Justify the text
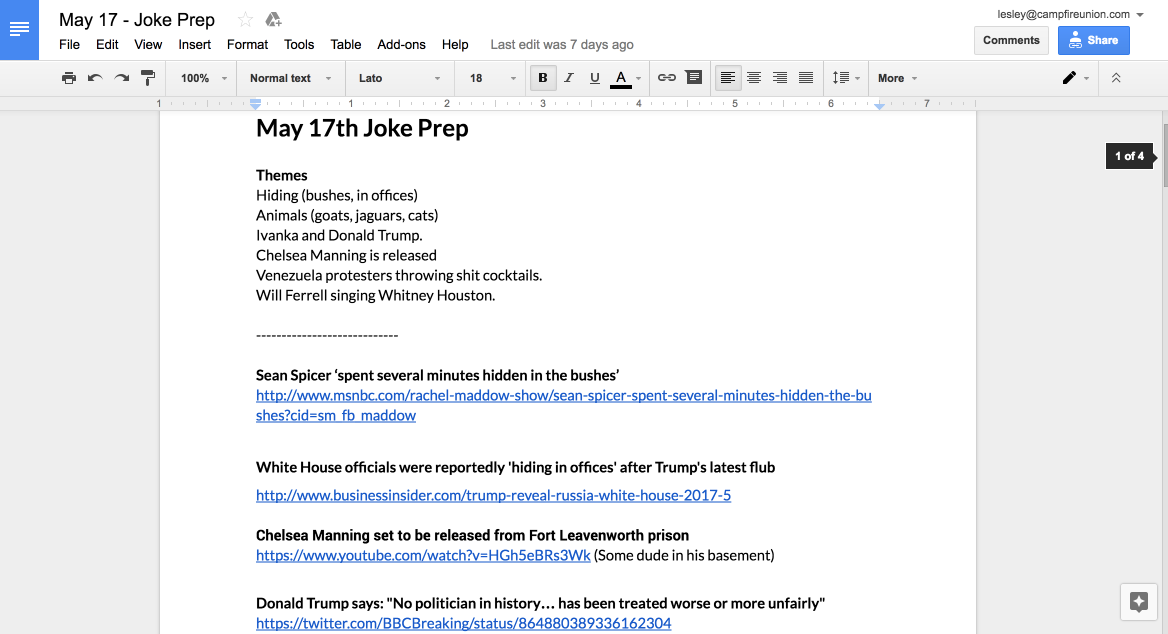Image resolution: width=1168 pixels, height=634 pixels. coord(806,78)
